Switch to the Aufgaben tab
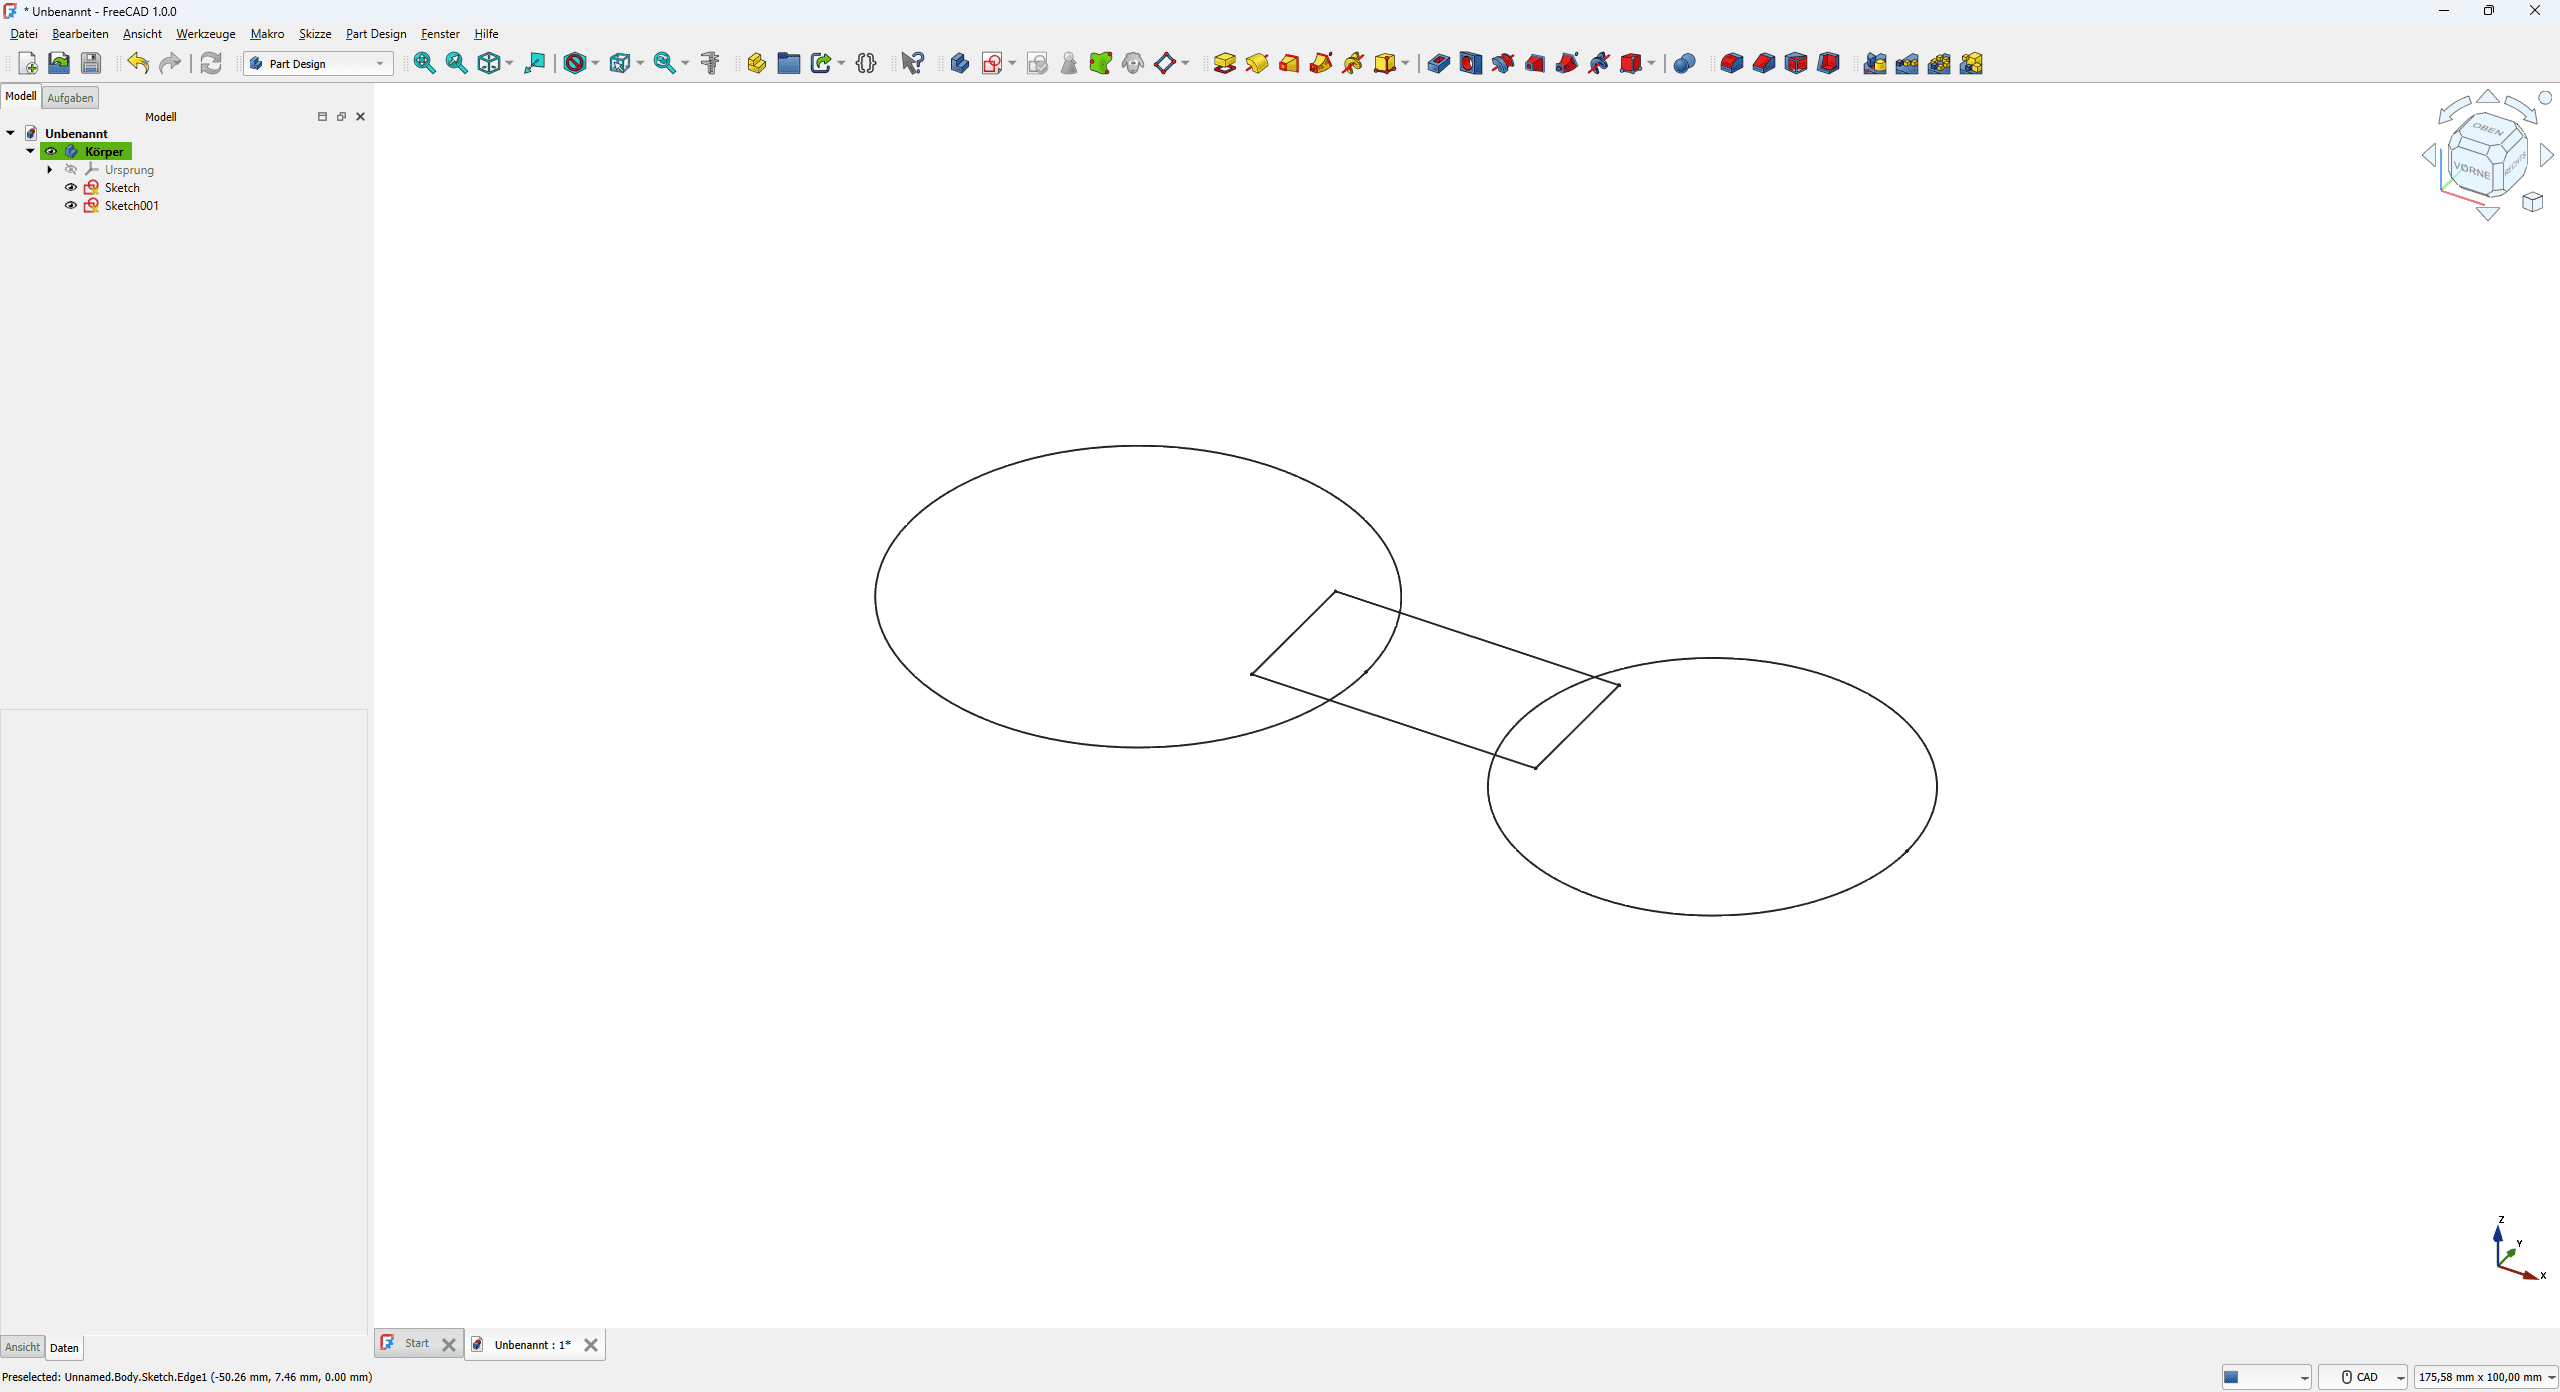 click(x=70, y=98)
